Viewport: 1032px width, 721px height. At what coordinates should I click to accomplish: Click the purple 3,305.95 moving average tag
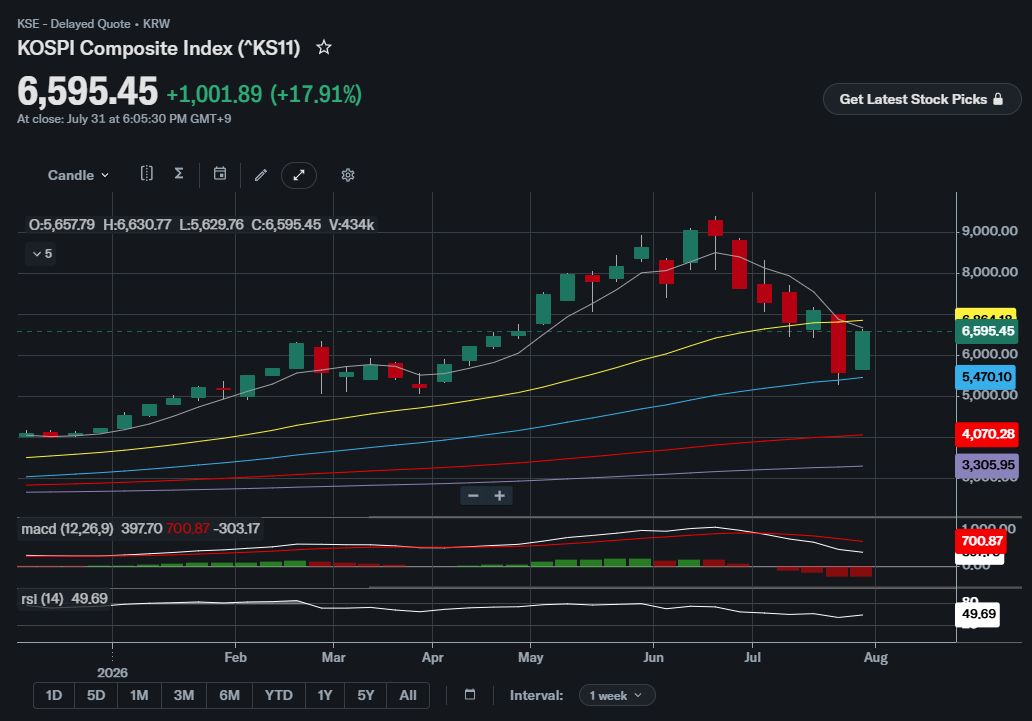[987, 465]
